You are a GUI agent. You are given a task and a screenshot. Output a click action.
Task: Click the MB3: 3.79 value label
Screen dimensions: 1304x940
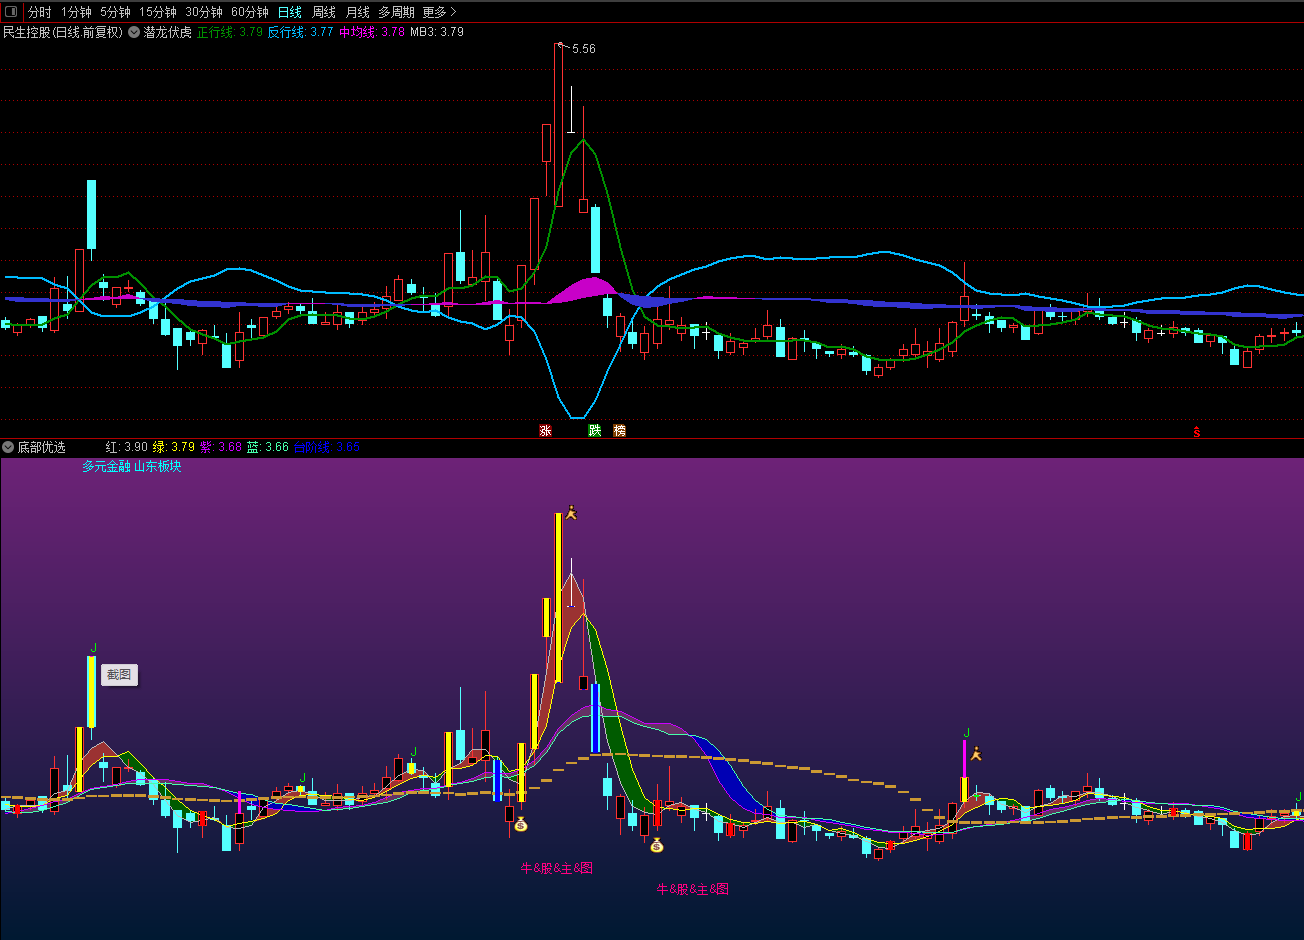click(438, 32)
